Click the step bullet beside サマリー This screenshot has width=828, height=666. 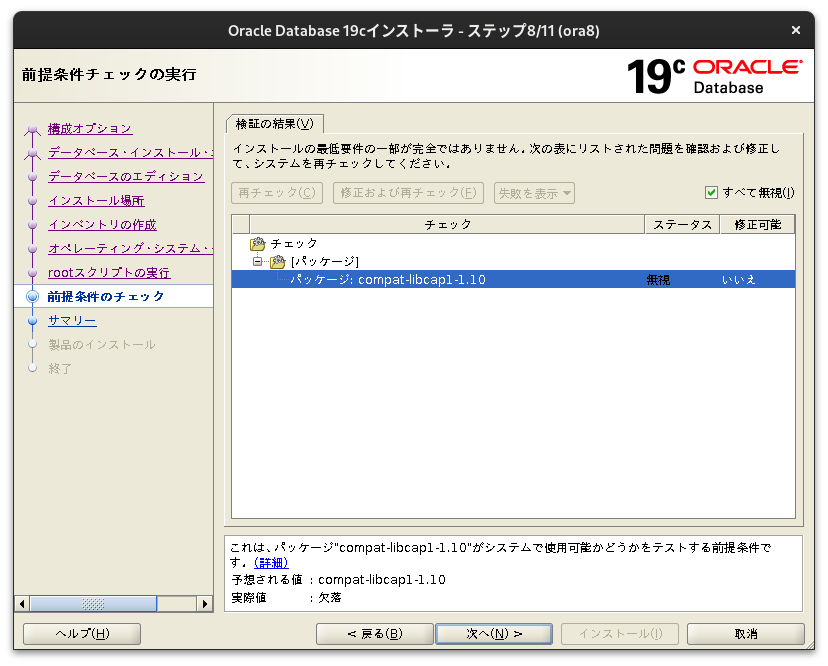point(32,320)
